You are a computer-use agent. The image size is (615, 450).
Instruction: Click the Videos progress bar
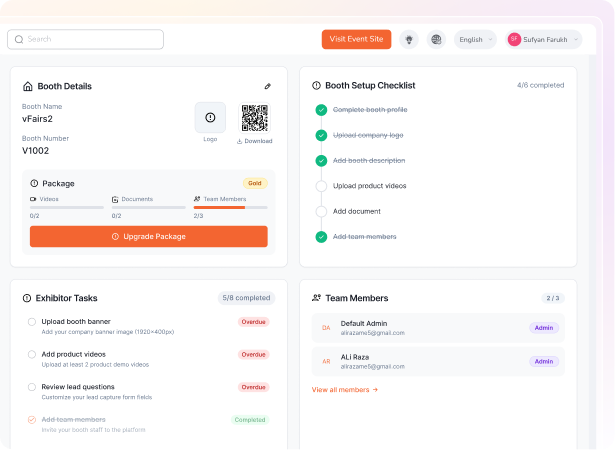coord(67,208)
